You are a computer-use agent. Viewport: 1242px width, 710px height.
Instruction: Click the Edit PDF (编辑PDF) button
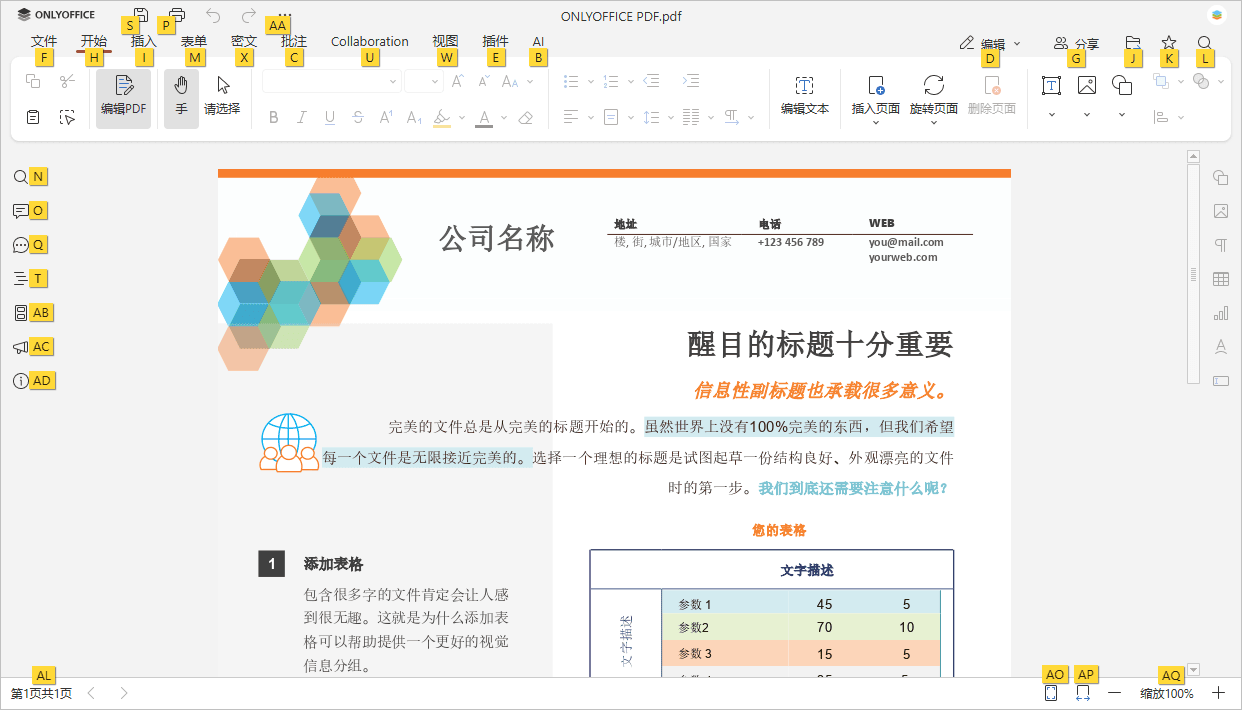(x=123, y=97)
